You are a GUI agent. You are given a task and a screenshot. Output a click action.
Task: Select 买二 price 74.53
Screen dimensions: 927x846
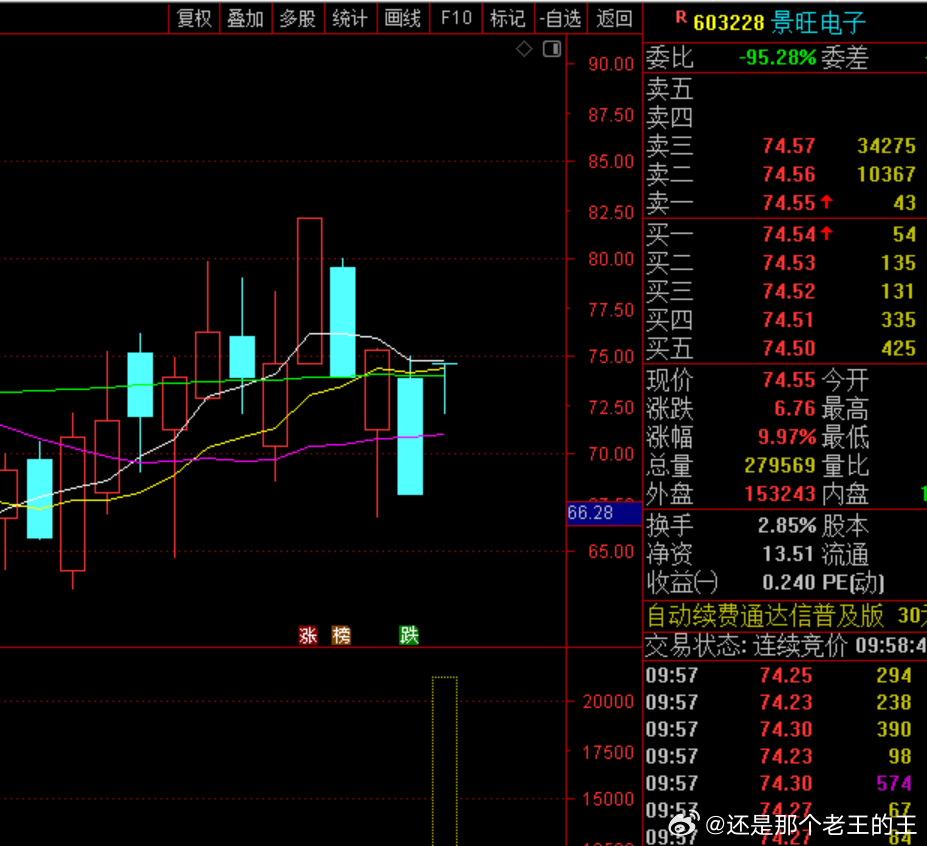(x=789, y=262)
